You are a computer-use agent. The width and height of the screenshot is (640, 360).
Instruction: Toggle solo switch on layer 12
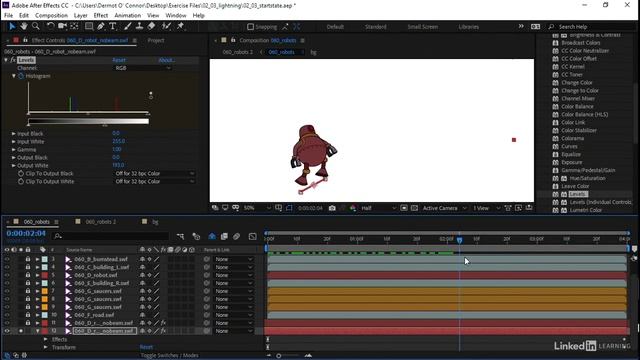[x=21, y=331]
